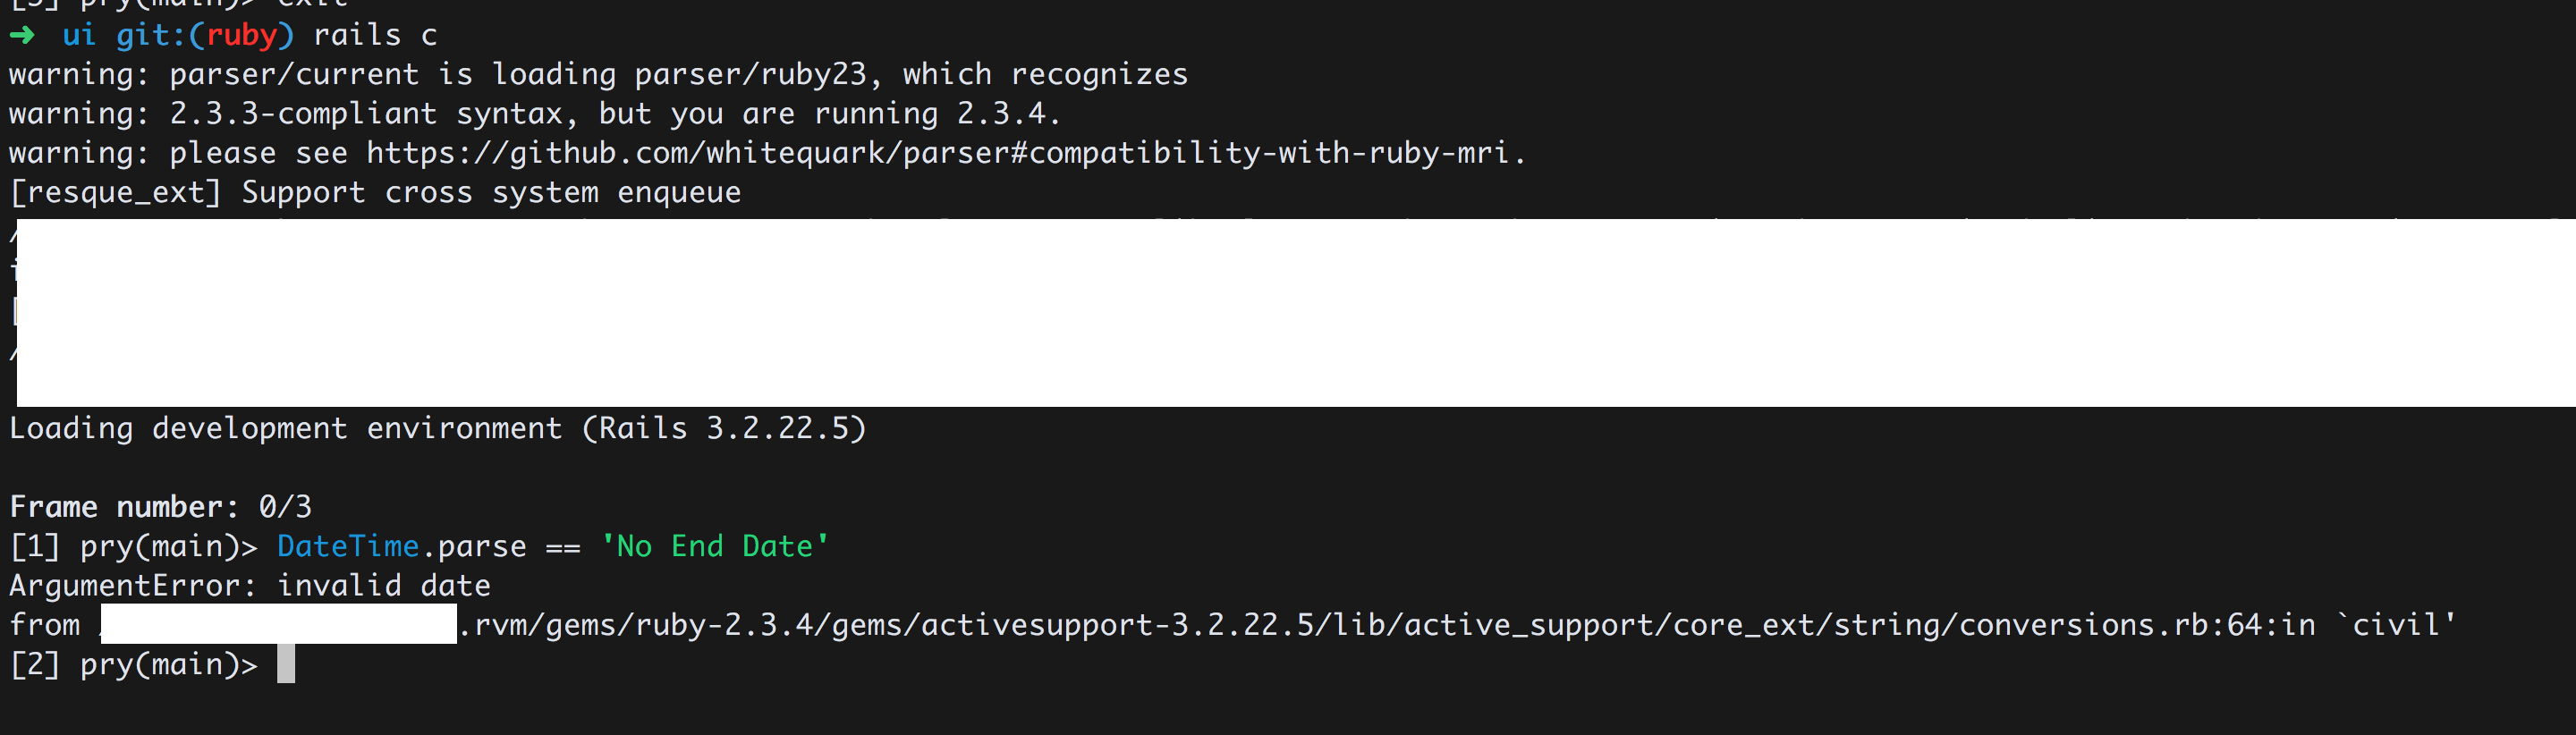
Task: Click the '[2] pry(main)>' prompt
Action: pyautogui.click(x=133, y=664)
